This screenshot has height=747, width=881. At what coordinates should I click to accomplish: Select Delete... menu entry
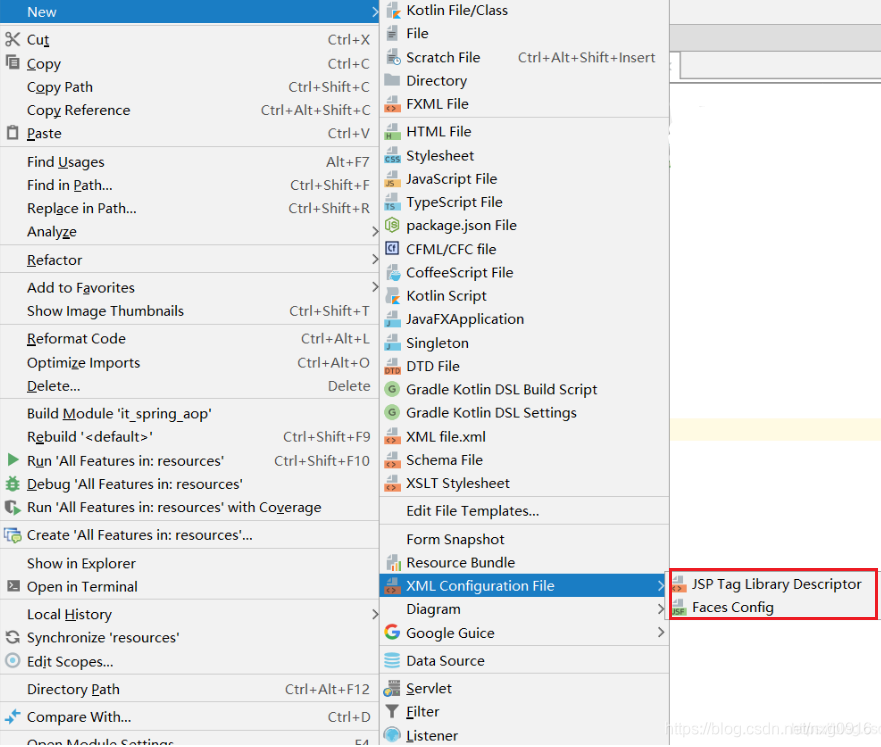point(189,386)
